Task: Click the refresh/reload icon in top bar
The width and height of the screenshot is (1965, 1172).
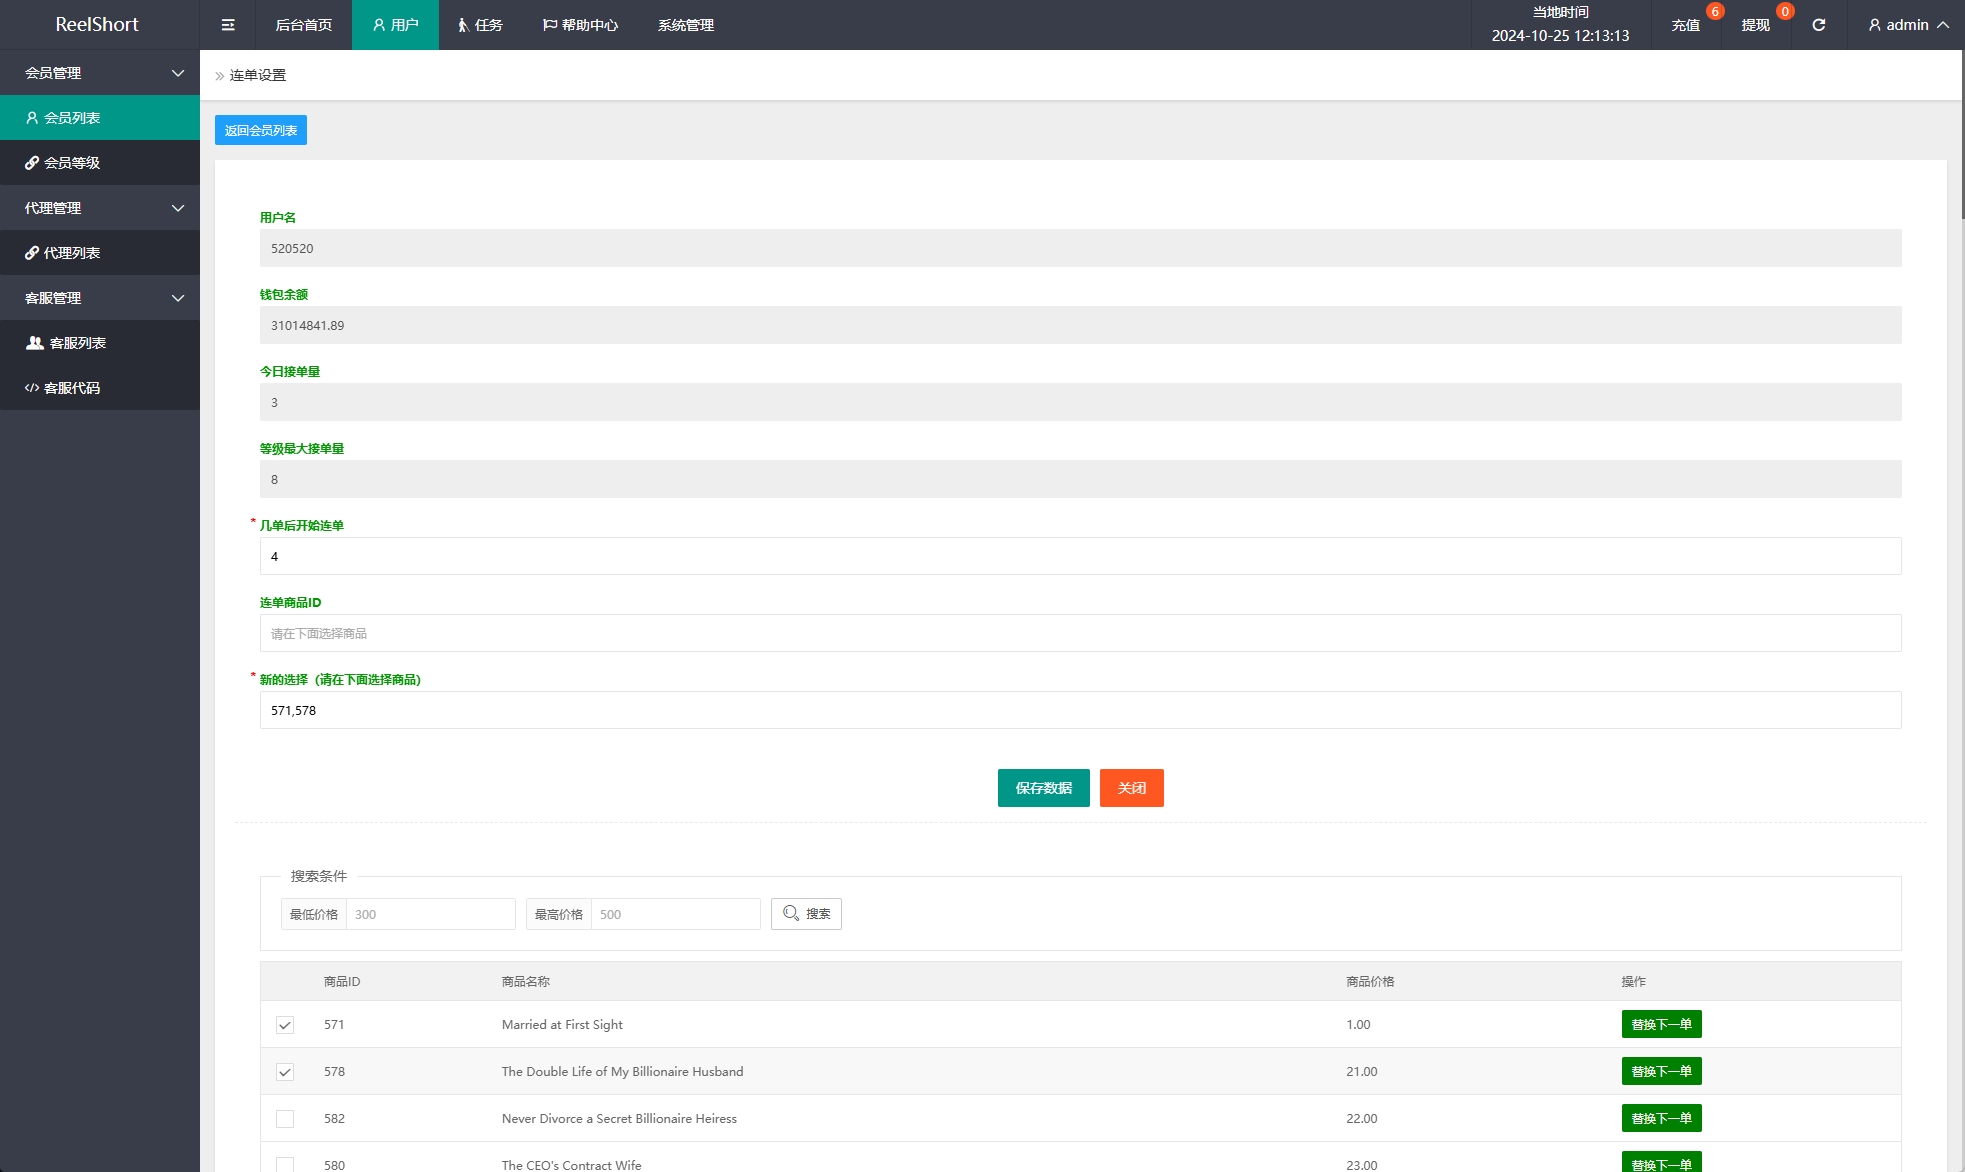Action: (x=1820, y=24)
